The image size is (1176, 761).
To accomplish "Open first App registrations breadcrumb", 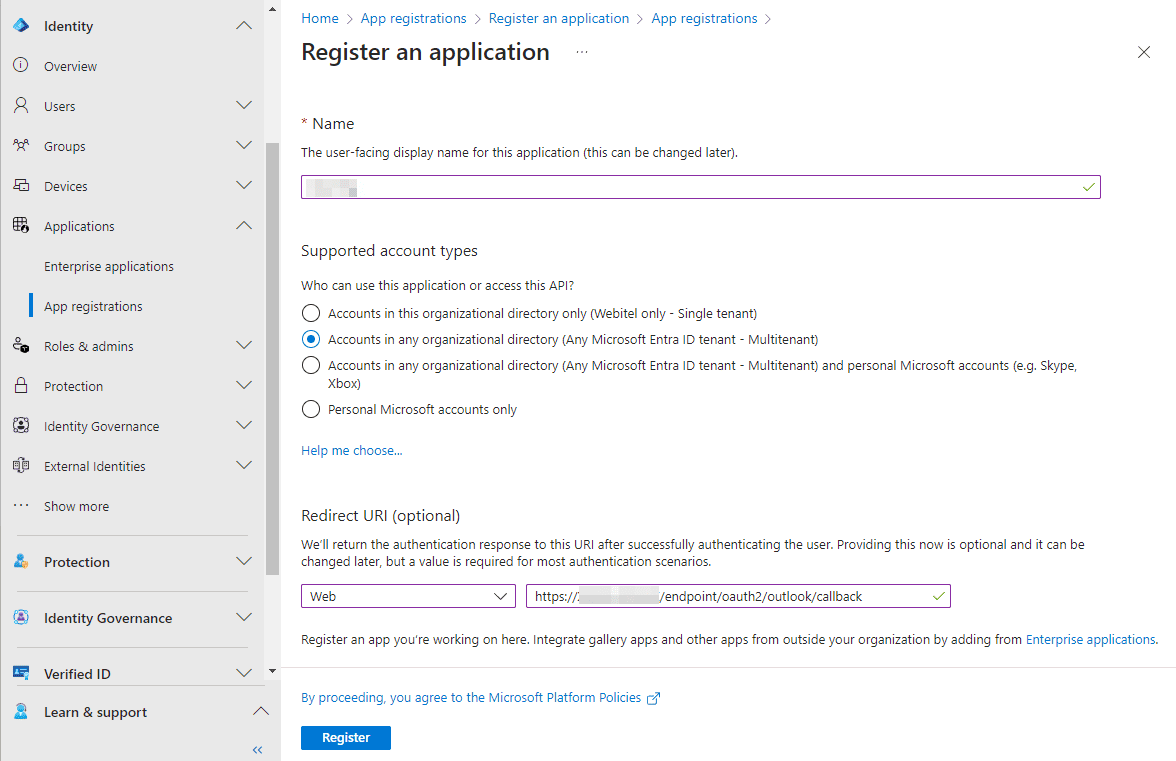I will pos(413,18).
